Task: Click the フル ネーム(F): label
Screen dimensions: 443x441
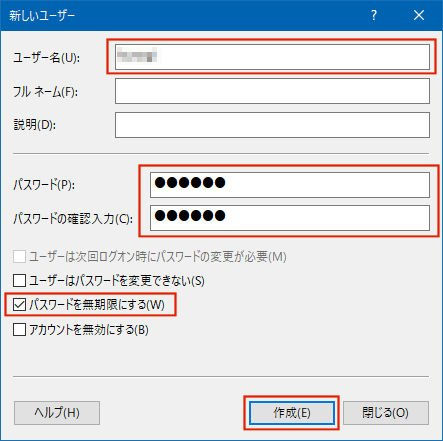Action: 45,91
